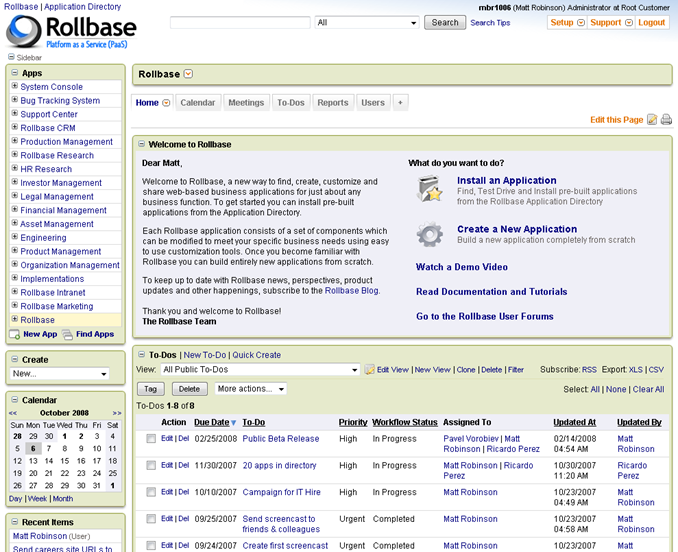Switch to the Reports tab

[x=333, y=103]
